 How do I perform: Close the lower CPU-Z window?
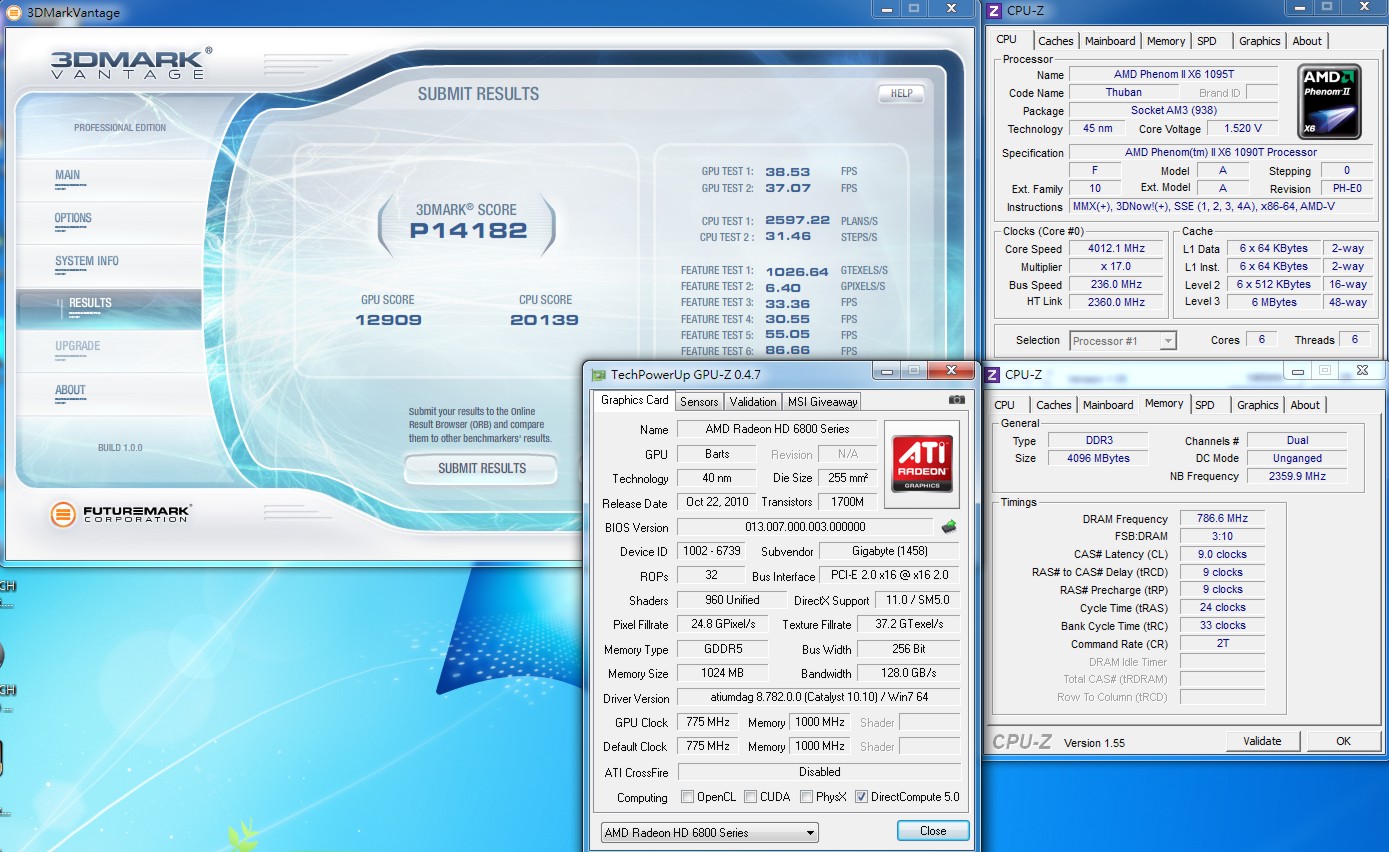point(1362,370)
